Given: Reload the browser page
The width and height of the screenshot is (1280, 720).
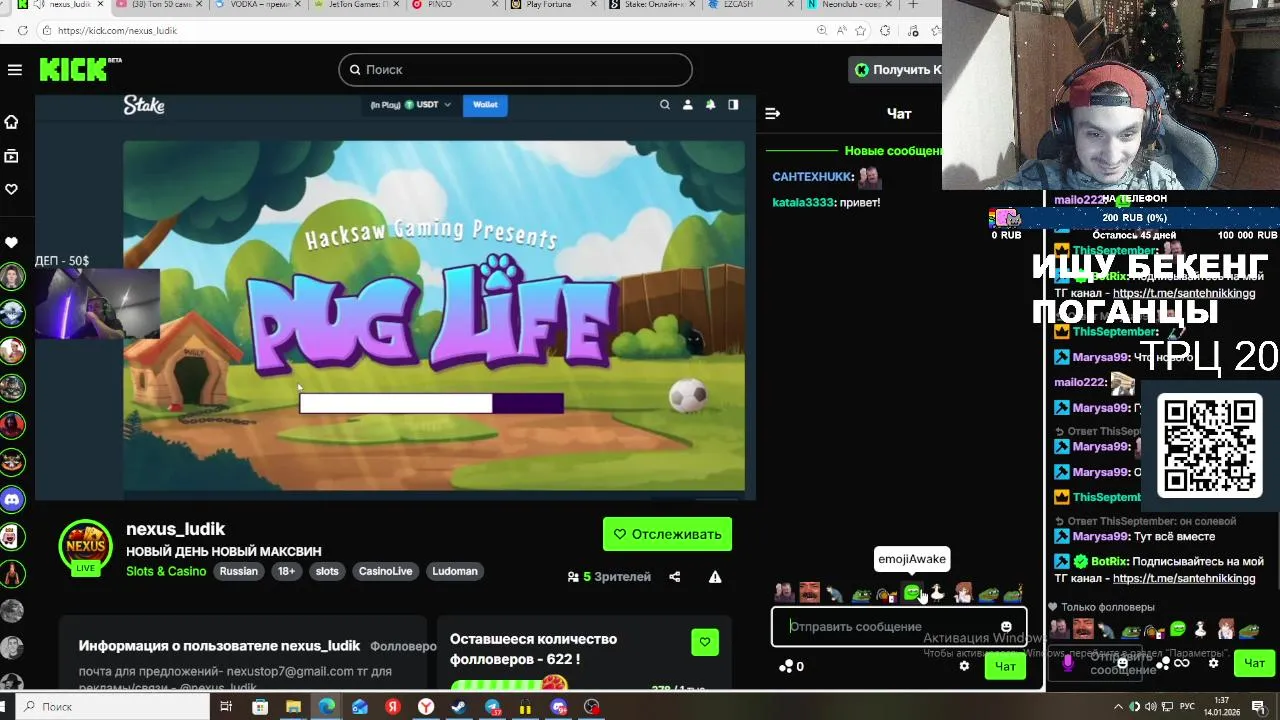Looking at the screenshot, I should click(23, 31).
